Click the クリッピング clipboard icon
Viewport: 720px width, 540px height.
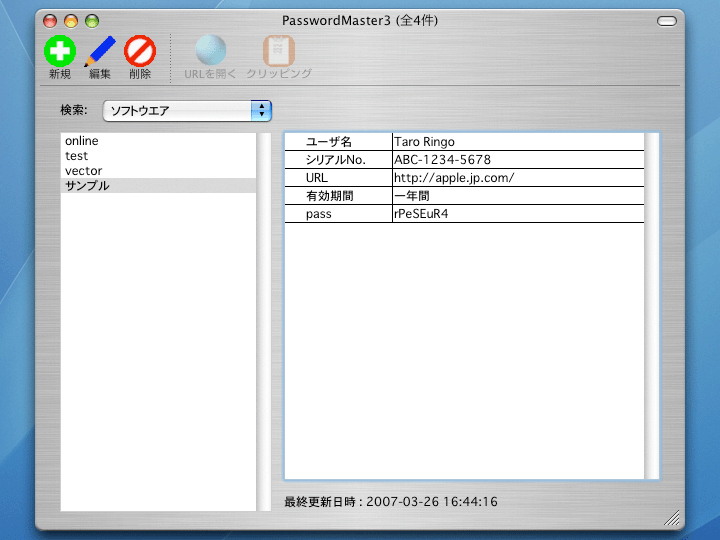[278, 51]
